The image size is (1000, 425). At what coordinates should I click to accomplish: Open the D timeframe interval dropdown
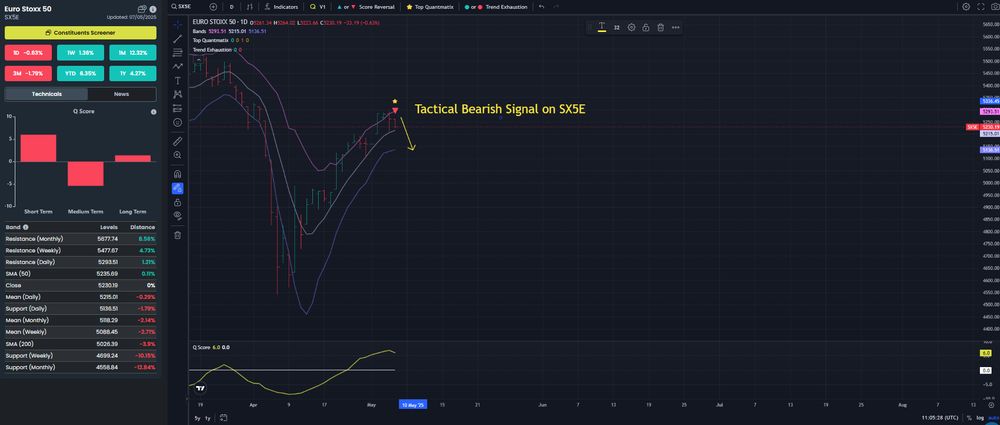[232, 6]
